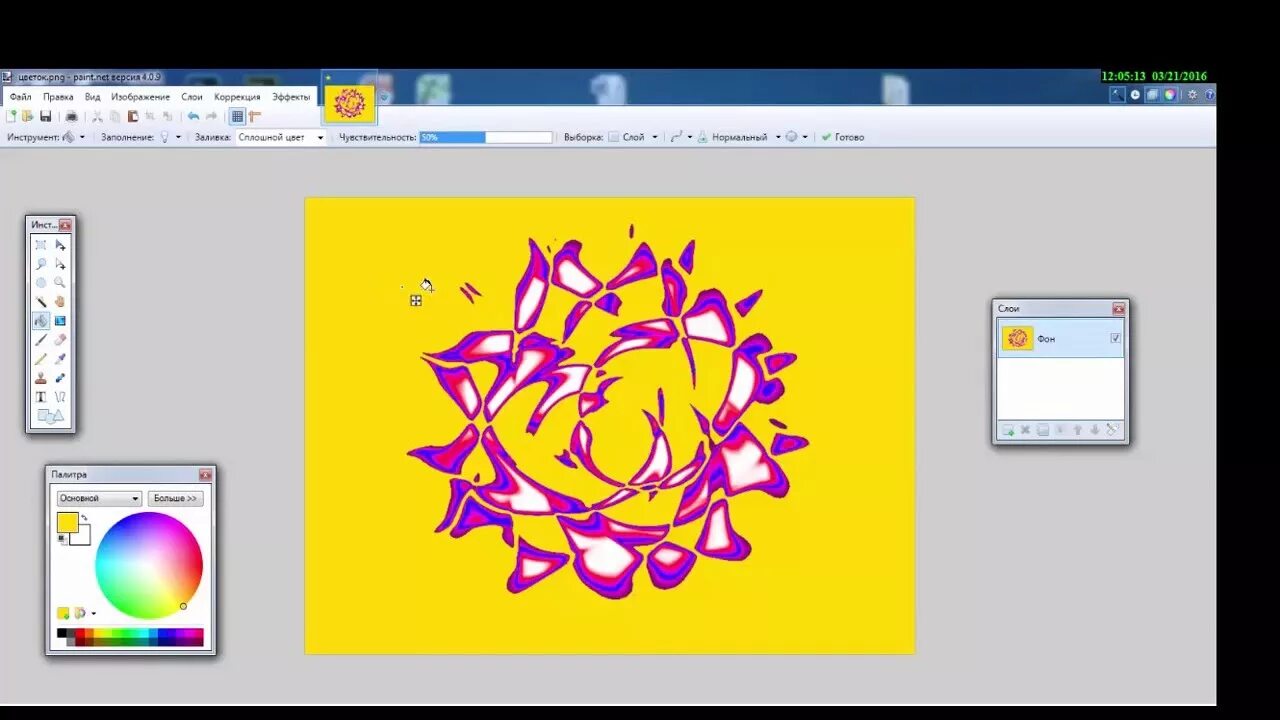The height and width of the screenshot is (720, 1280).
Task: Click the yellow primary color swatch
Action: click(x=66, y=521)
